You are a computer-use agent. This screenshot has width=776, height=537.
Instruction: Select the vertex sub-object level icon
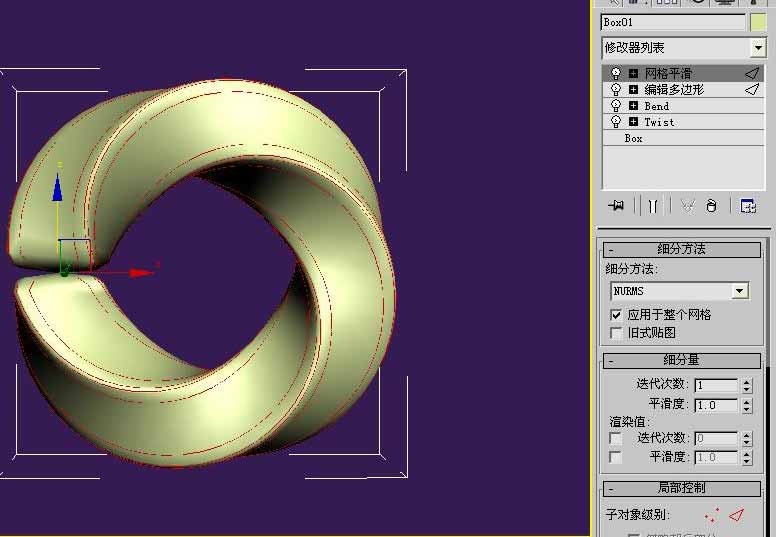coord(712,515)
